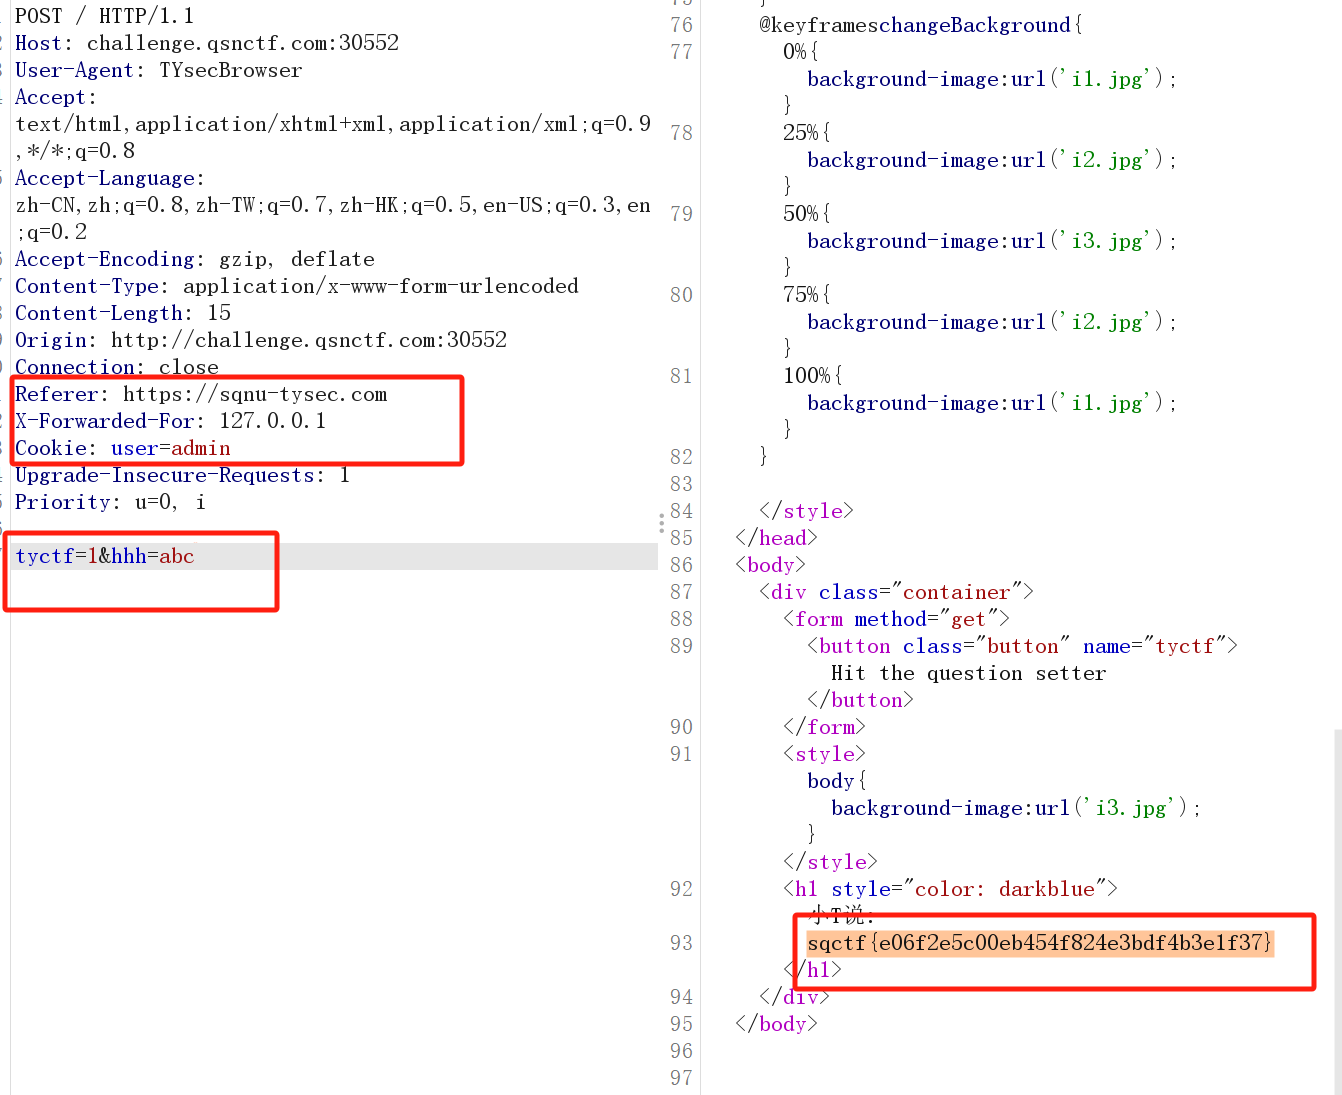This screenshot has height=1095, width=1342.
Task: Click the X-Forwarded-For value '127.0.0.1'
Action: click(273, 421)
